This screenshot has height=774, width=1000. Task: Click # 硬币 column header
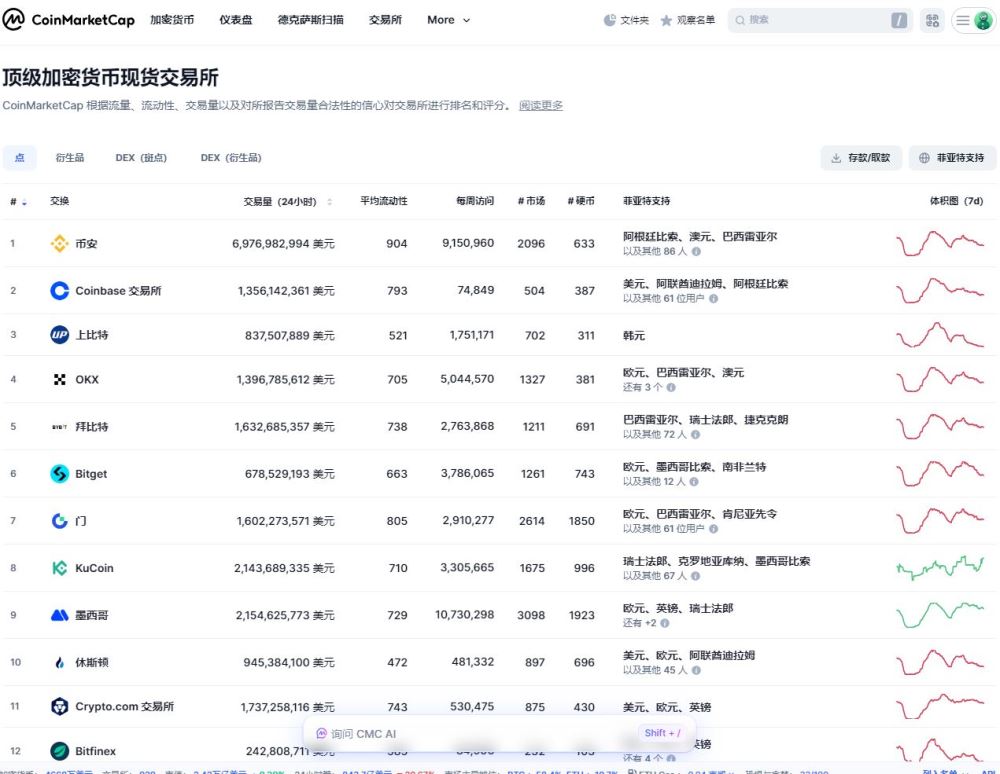pos(581,201)
